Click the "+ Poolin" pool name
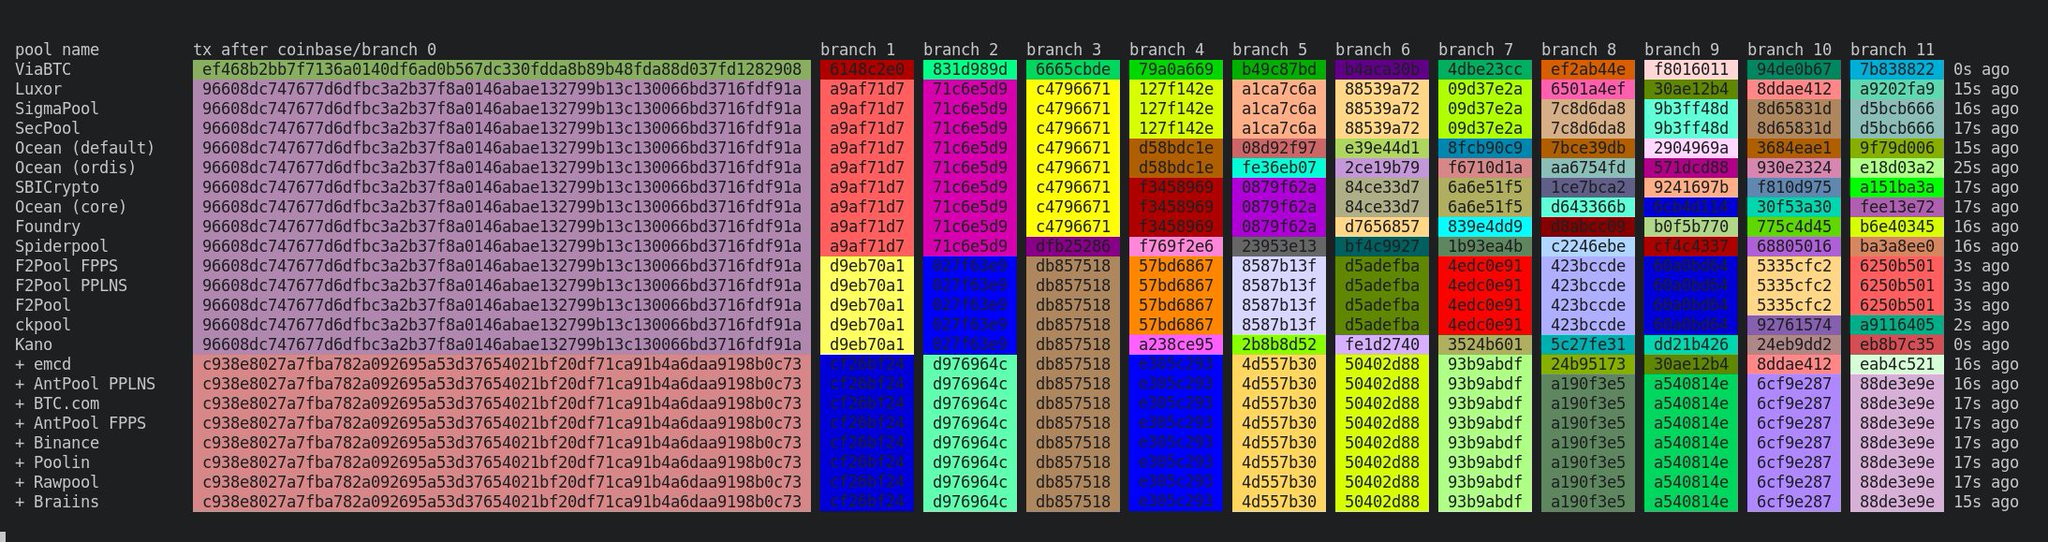The height and width of the screenshot is (542, 2048). click(52, 463)
